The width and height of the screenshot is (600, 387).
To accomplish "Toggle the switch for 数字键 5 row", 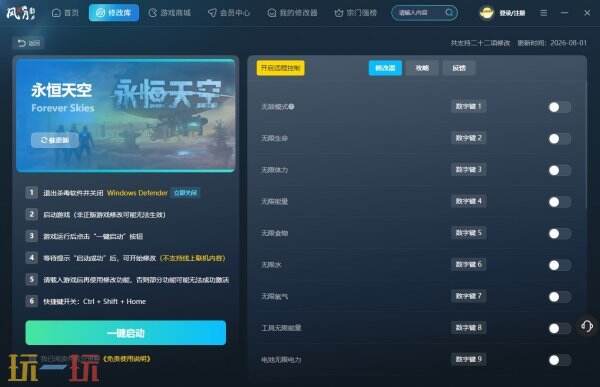I will [559, 234].
